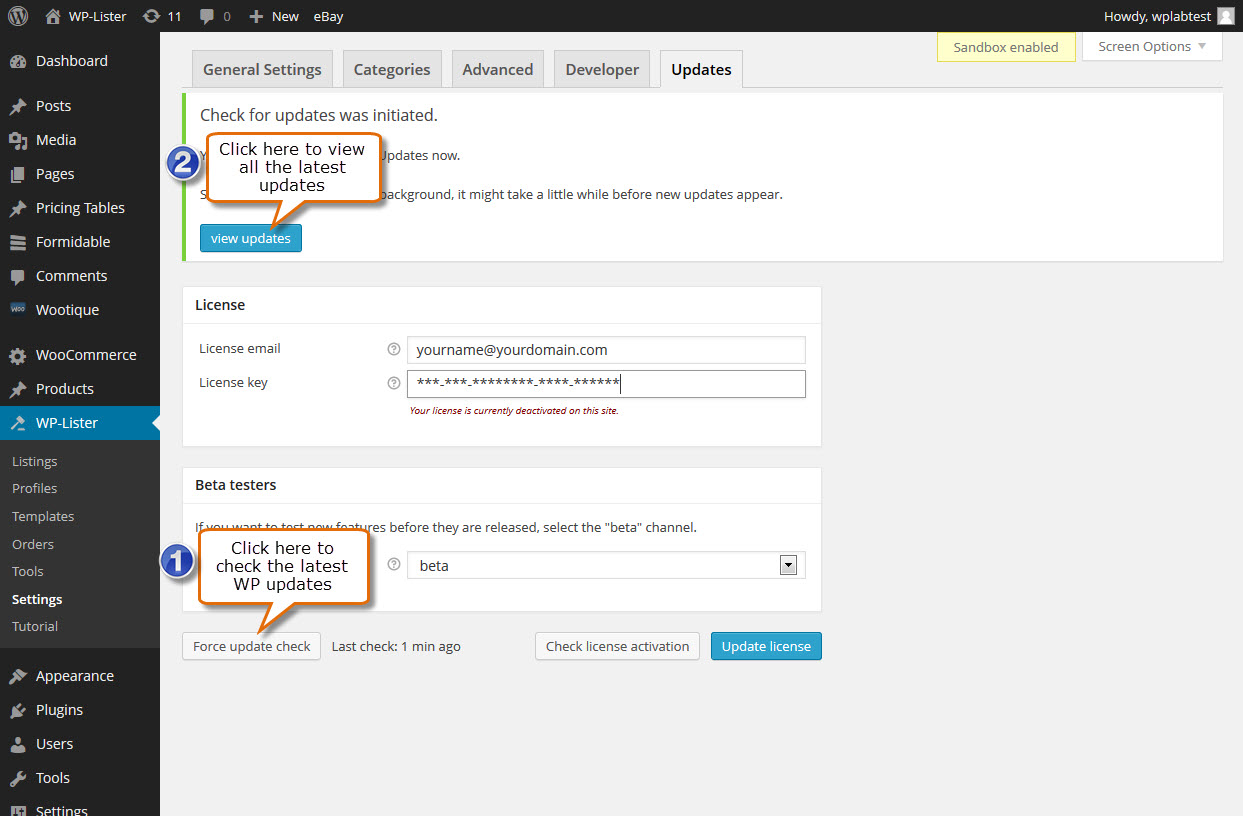
Task: Click the Force update check button
Action: coord(252,646)
